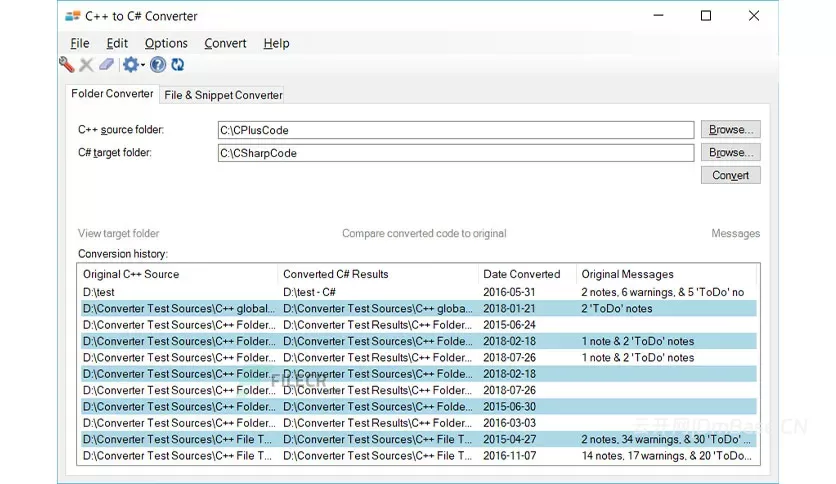Click the blue refresh arrows icon
The image size is (836, 484).
[178, 64]
